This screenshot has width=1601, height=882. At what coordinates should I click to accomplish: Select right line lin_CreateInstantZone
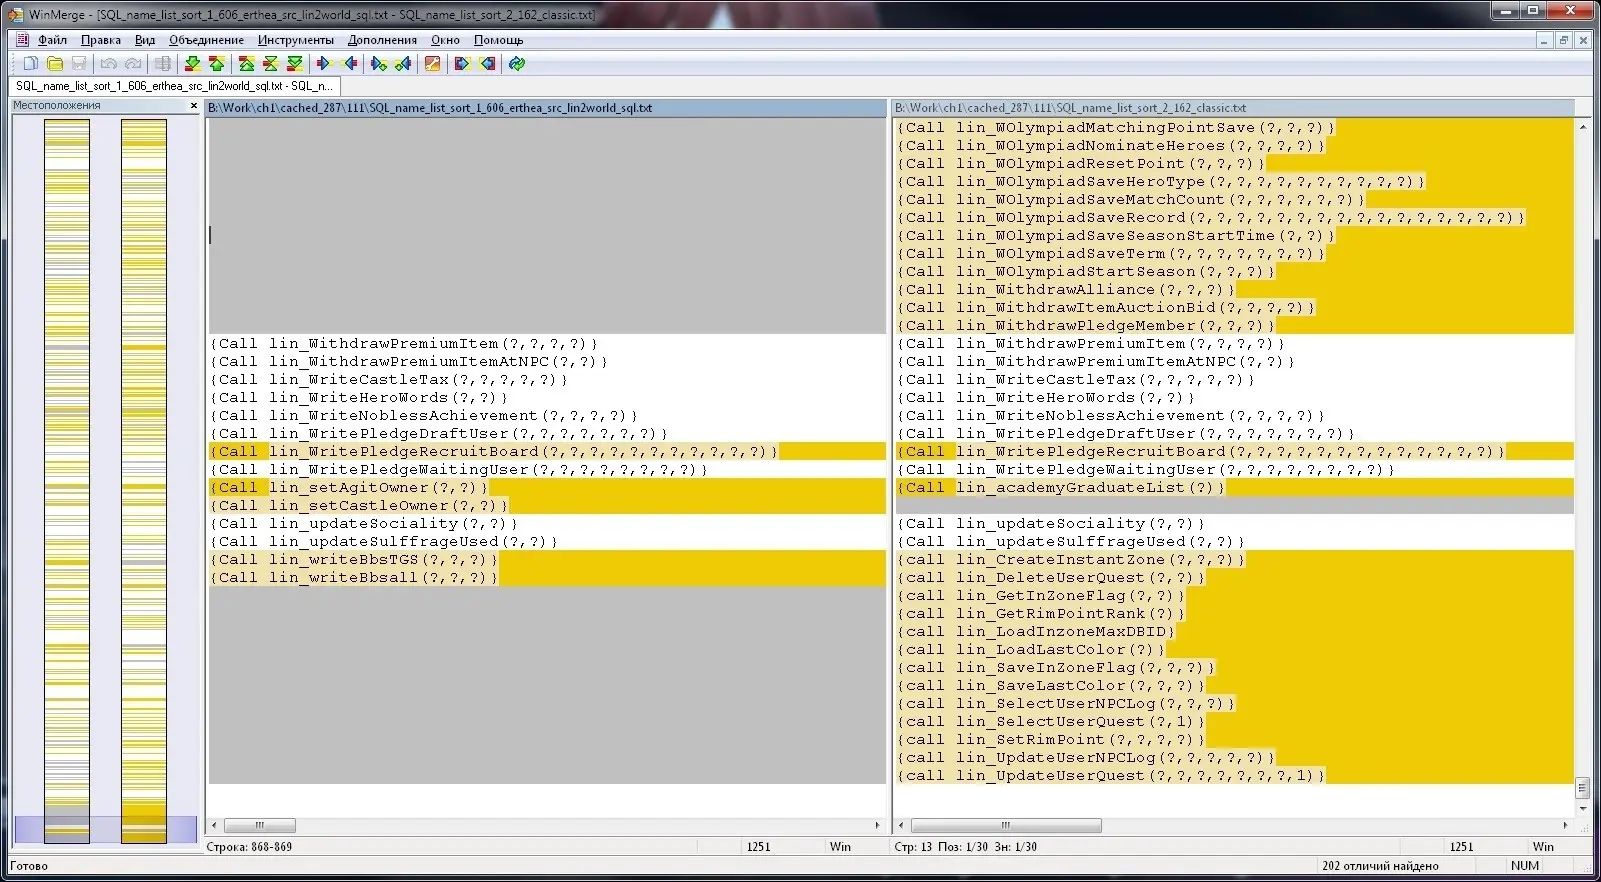point(1234,560)
